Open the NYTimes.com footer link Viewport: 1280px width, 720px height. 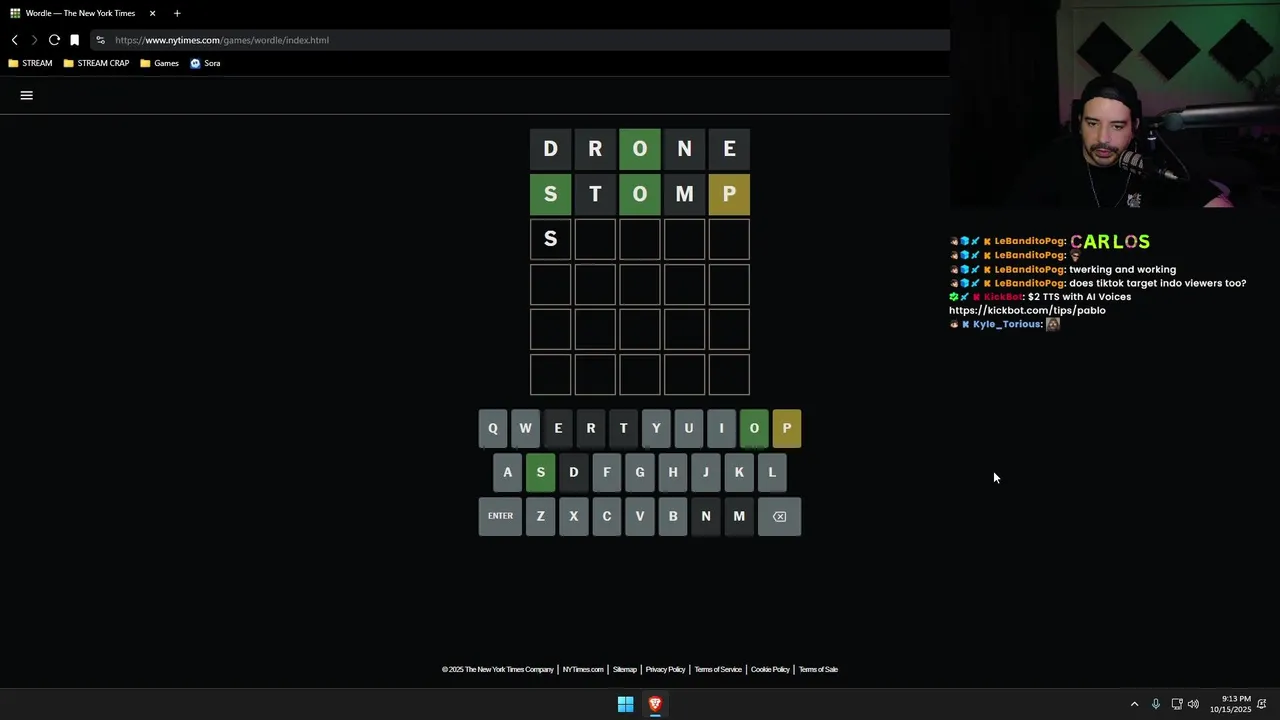[583, 670]
